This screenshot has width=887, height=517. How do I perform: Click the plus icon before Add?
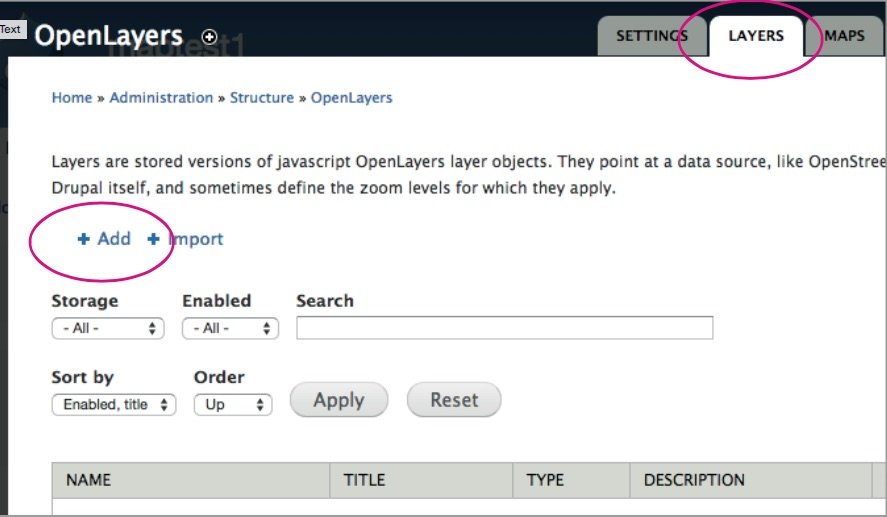84,239
